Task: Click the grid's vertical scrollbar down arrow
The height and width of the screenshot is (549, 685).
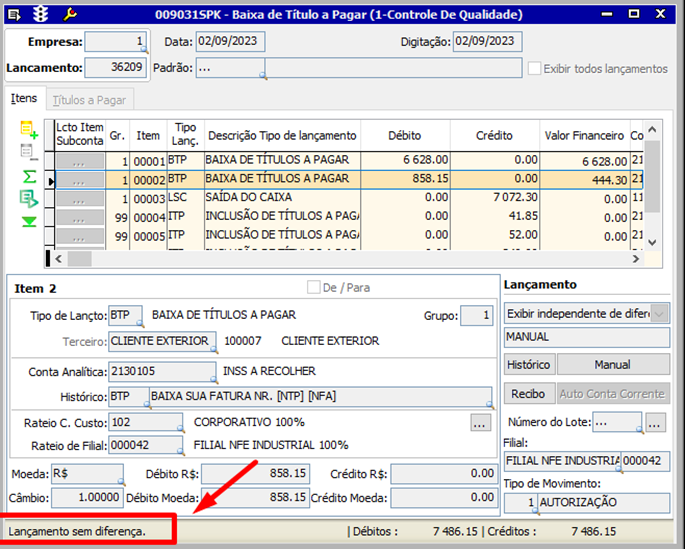Action: pyautogui.click(x=653, y=243)
